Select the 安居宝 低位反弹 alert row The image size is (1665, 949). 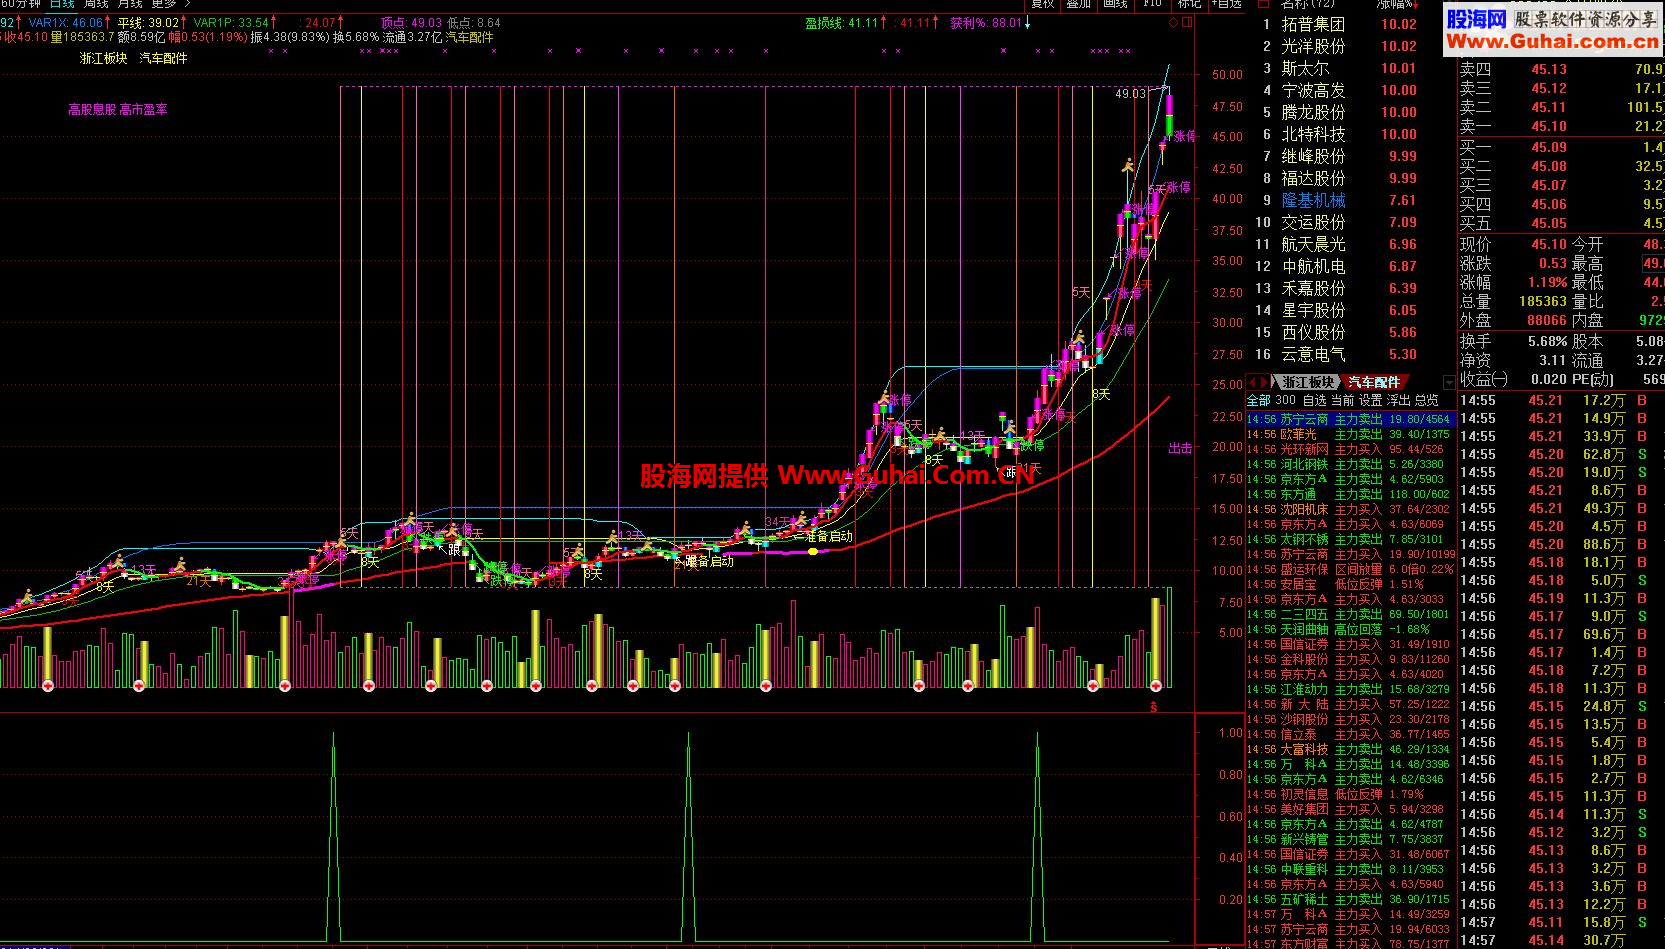tap(1350, 584)
